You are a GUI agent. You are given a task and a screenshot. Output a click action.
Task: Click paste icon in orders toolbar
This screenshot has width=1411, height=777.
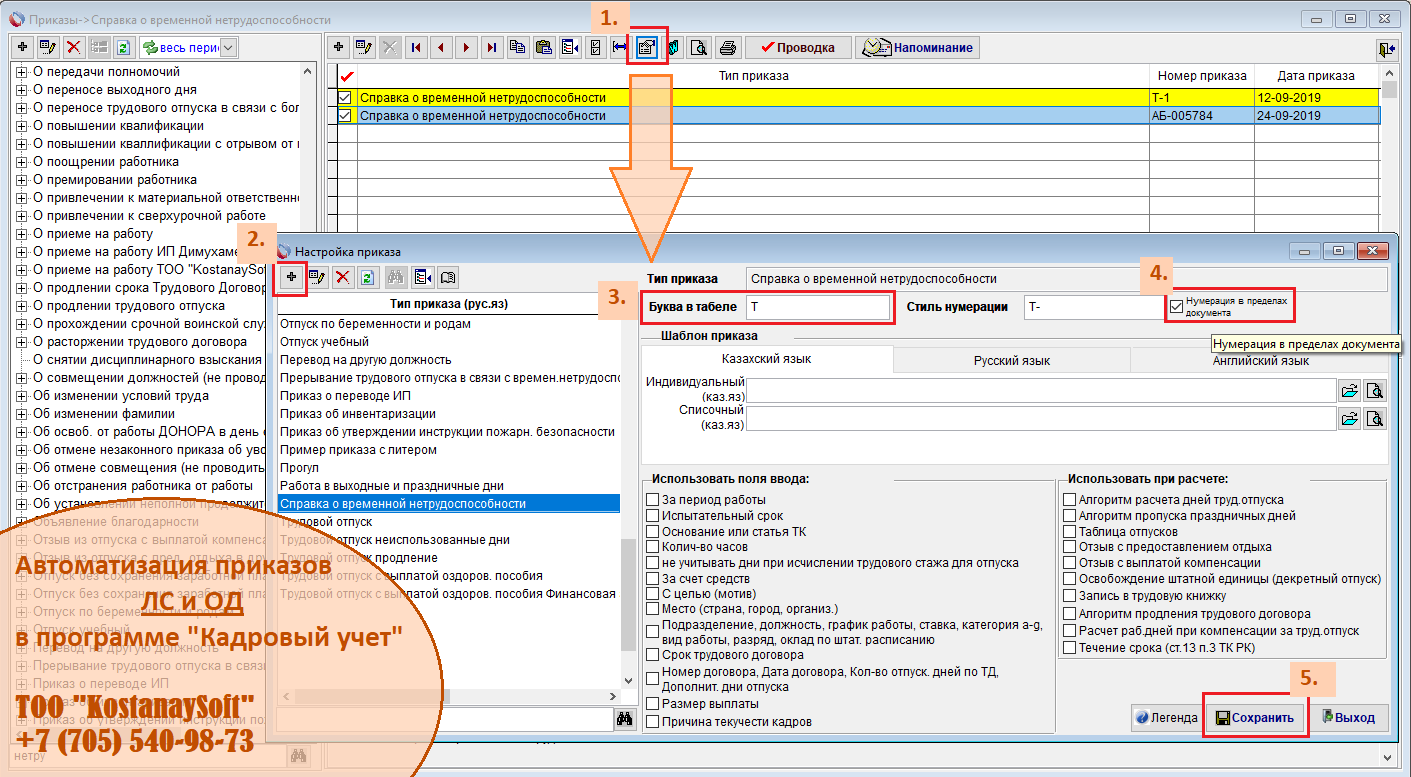tap(543, 47)
